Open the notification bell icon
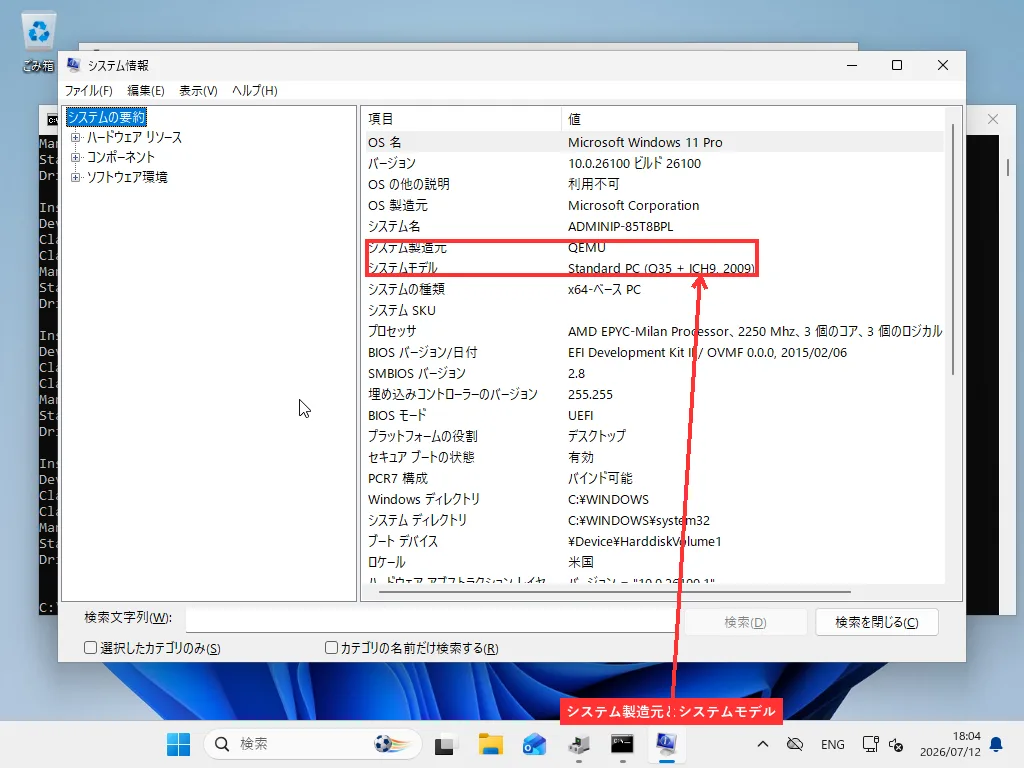1024x768 pixels. pyautogui.click(x=996, y=744)
